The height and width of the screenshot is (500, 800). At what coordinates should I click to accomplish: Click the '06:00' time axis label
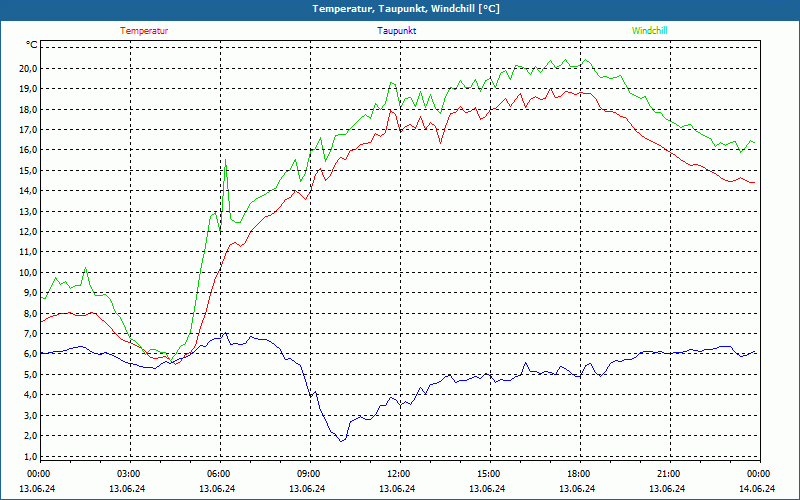pyautogui.click(x=217, y=474)
